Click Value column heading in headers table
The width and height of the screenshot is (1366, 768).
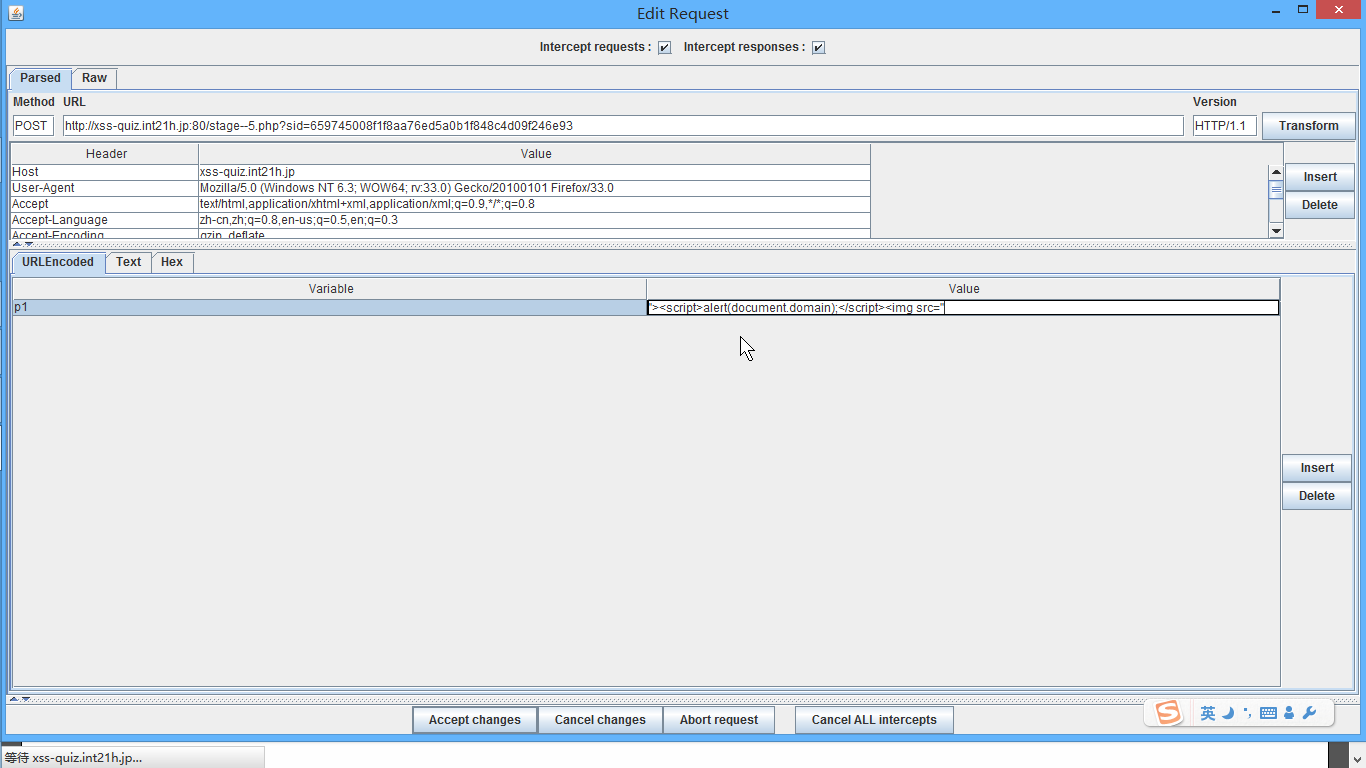536,154
